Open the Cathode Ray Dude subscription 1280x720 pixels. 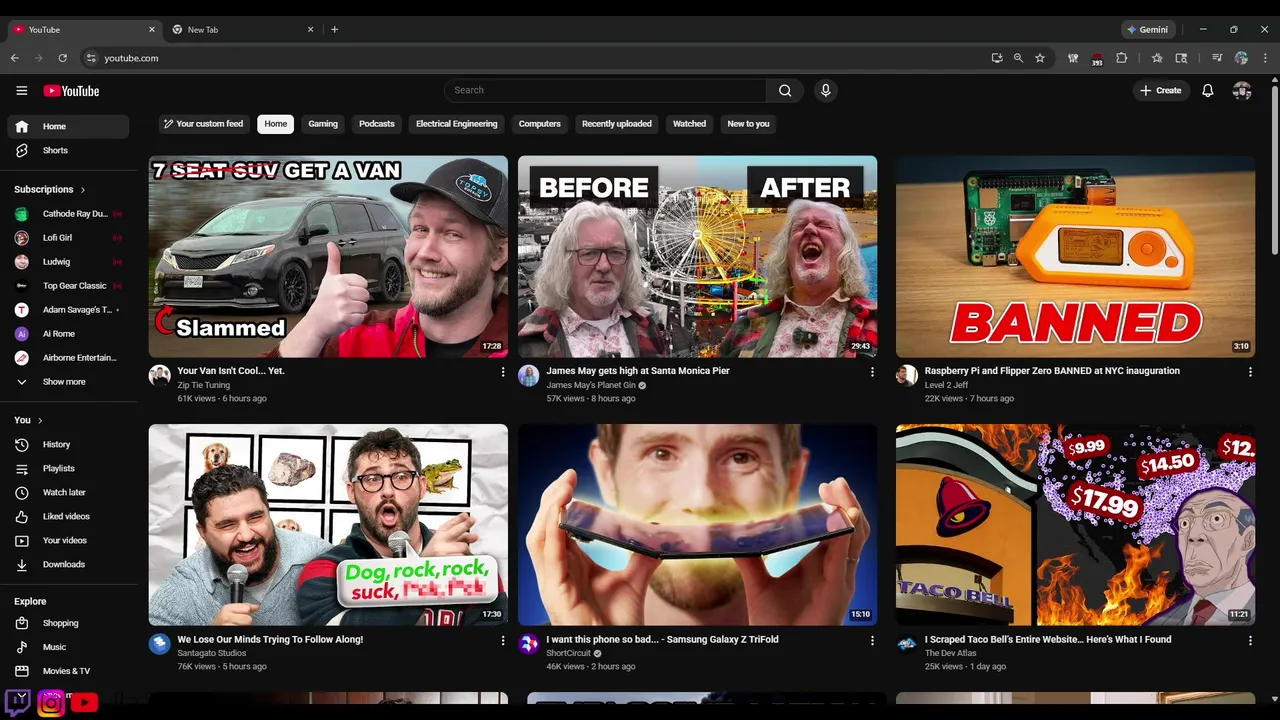click(68, 214)
